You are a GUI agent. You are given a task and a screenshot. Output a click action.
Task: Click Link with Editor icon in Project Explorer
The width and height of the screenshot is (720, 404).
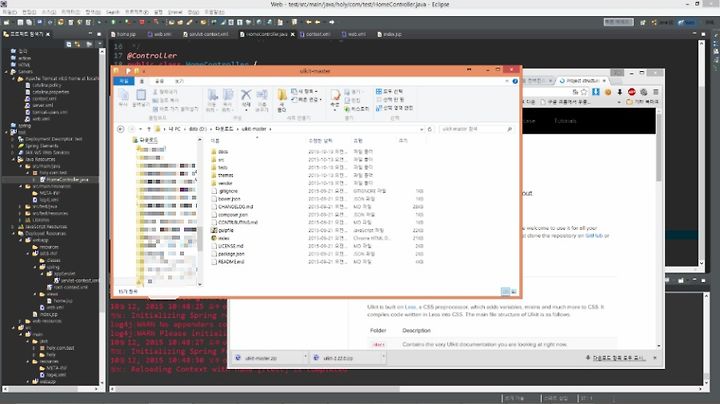click(77, 44)
